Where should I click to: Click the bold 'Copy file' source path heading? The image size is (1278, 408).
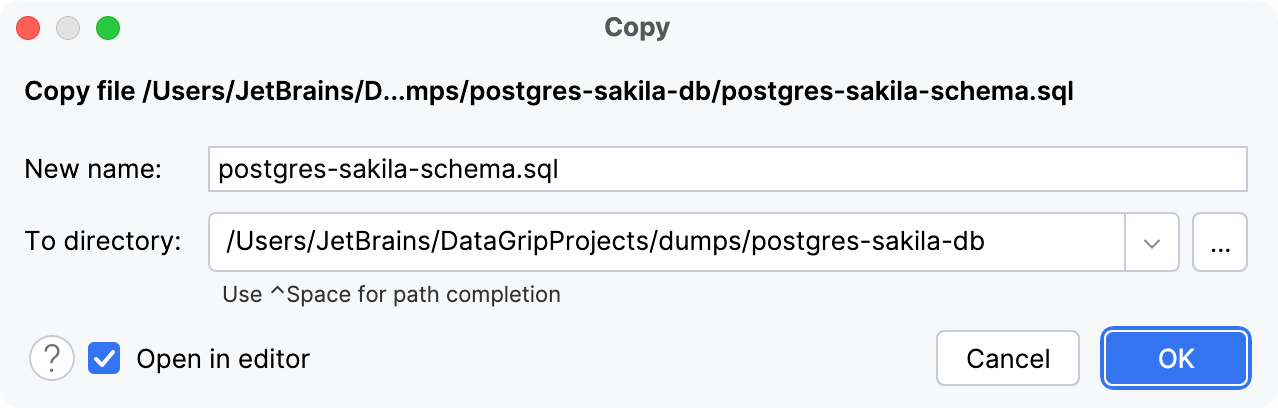pyautogui.click(x=548, y=92)
